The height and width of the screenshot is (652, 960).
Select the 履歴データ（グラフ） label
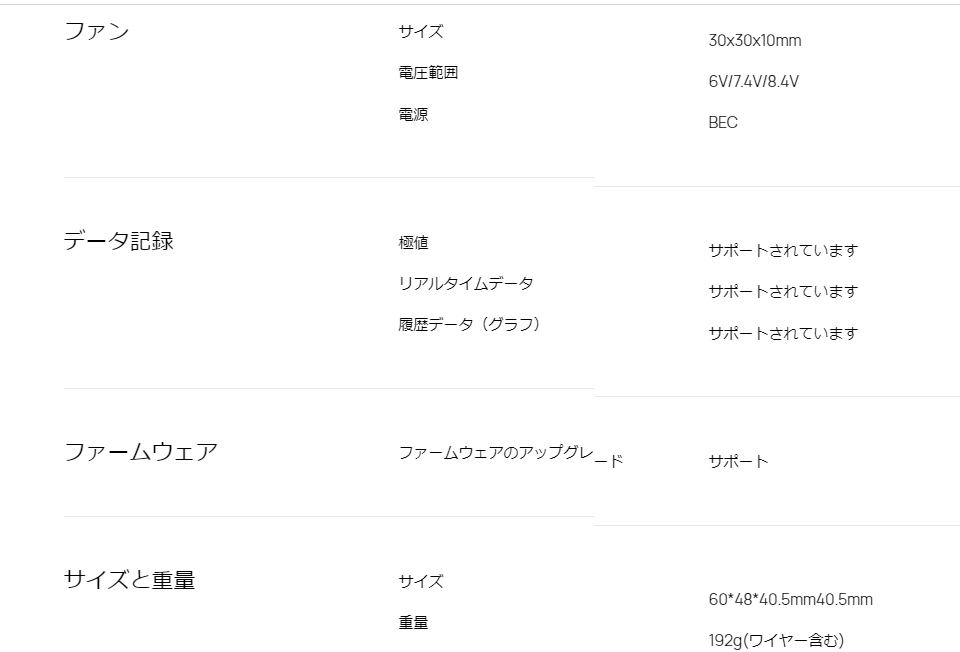tap(470, 324)
